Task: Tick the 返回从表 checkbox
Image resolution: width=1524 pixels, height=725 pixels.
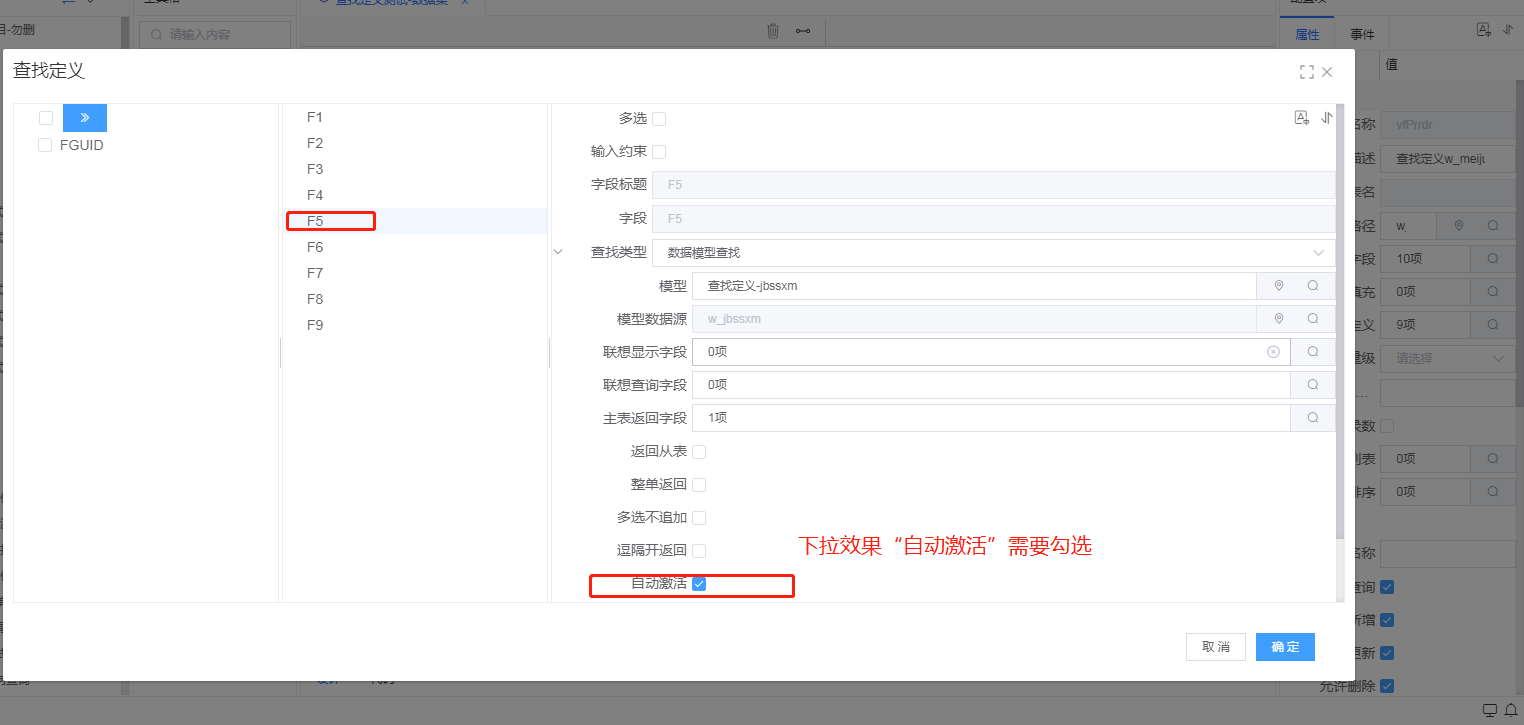Action: (699, 452)
